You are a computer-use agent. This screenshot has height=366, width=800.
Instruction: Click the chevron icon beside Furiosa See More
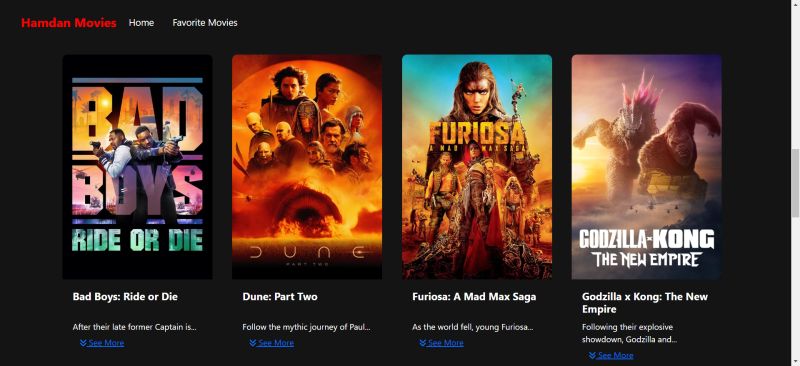[x=423, y=343]
